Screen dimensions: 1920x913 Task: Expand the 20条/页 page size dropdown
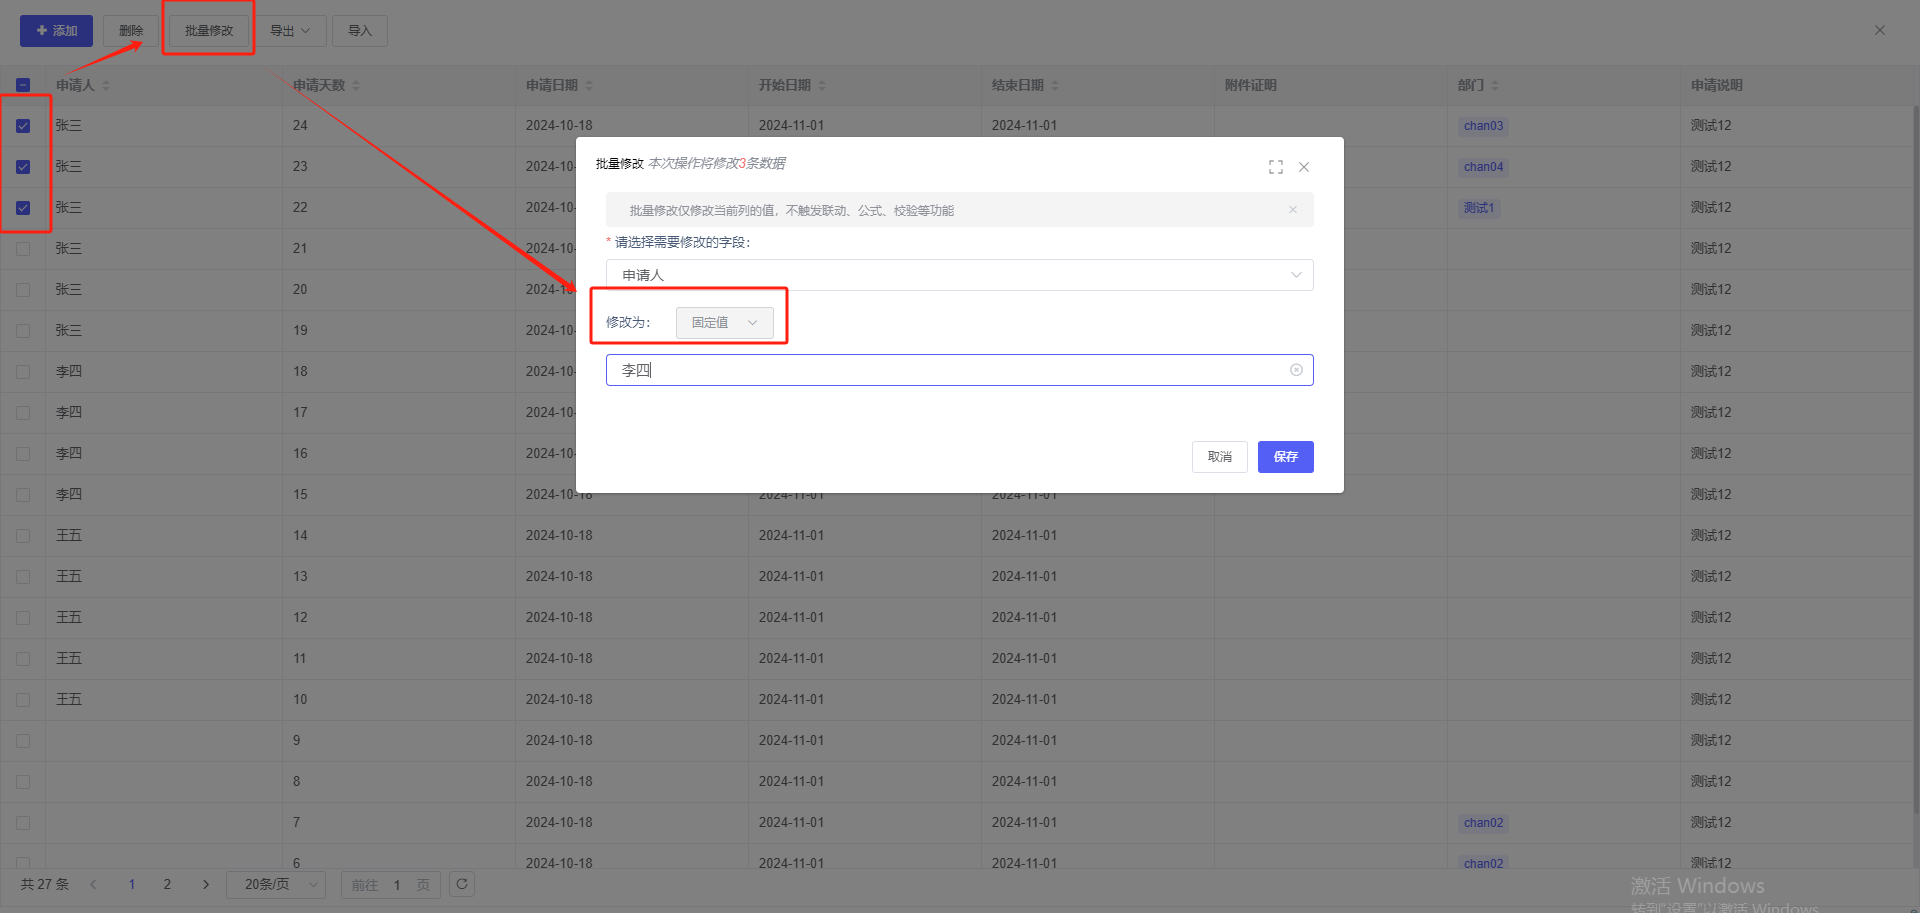[276, 884]
